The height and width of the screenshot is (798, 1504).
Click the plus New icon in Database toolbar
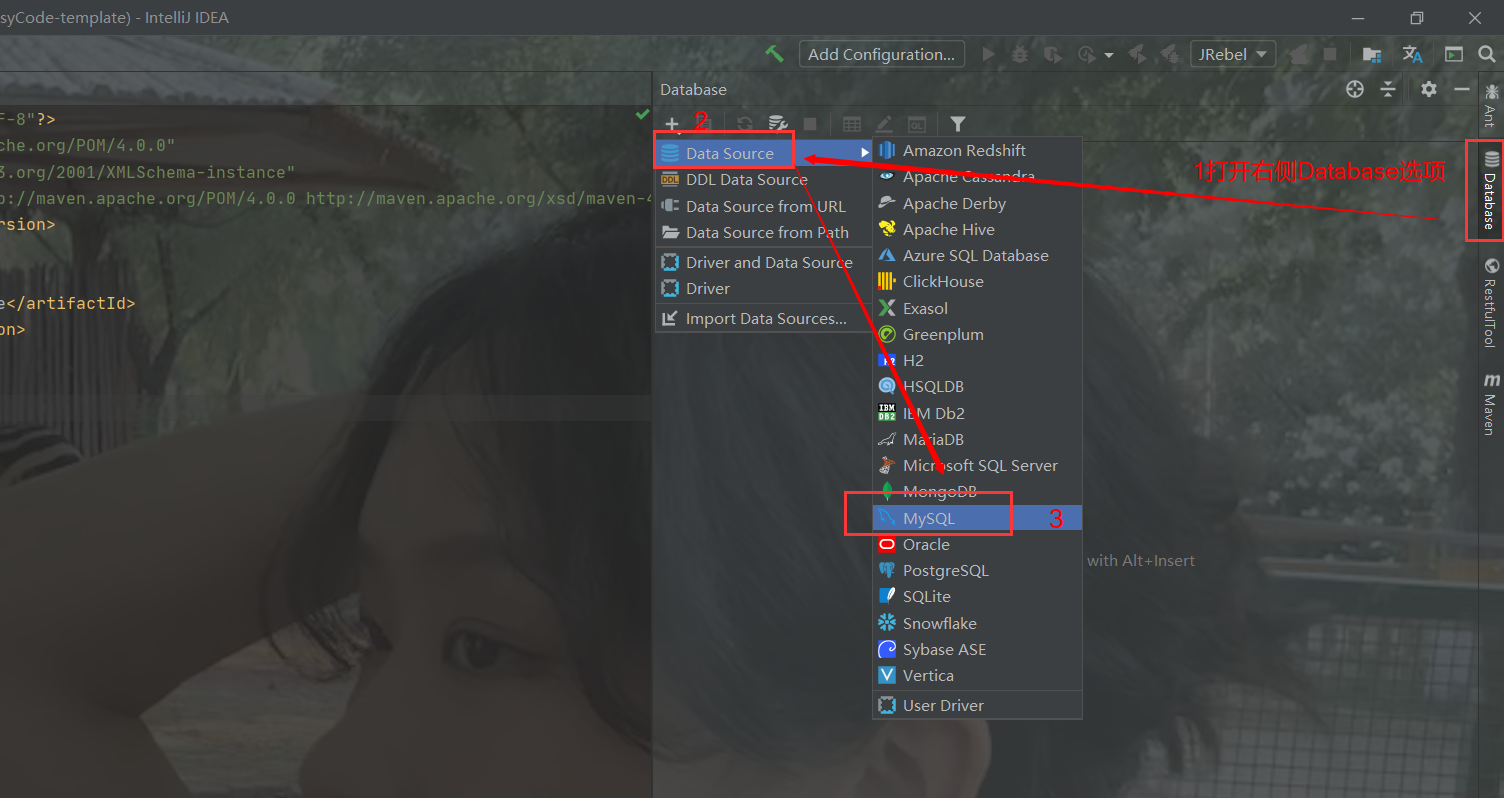tap(672, 124)
